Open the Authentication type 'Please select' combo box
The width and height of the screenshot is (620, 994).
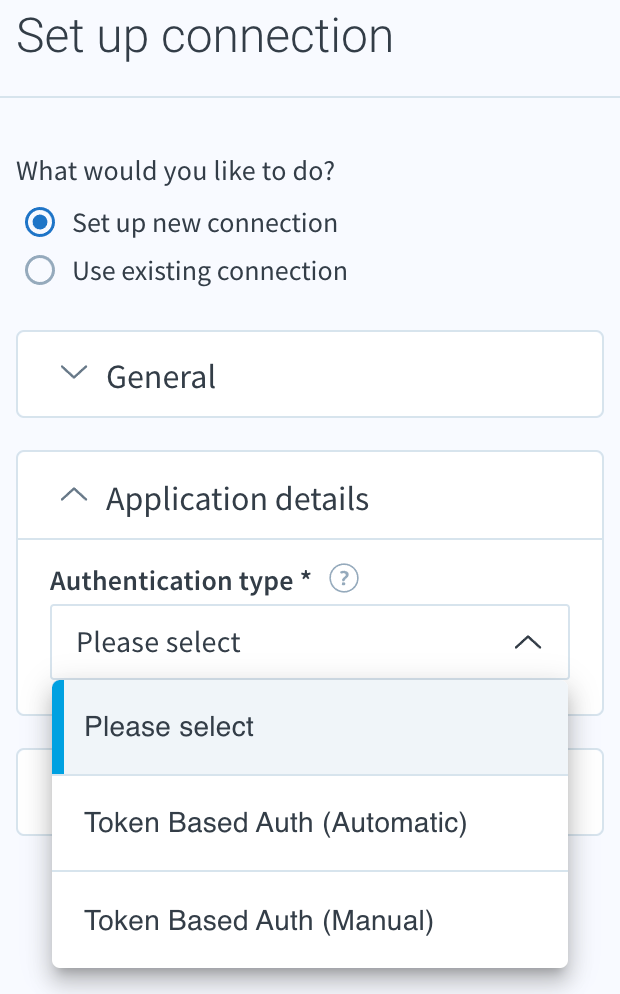(310, 642)
